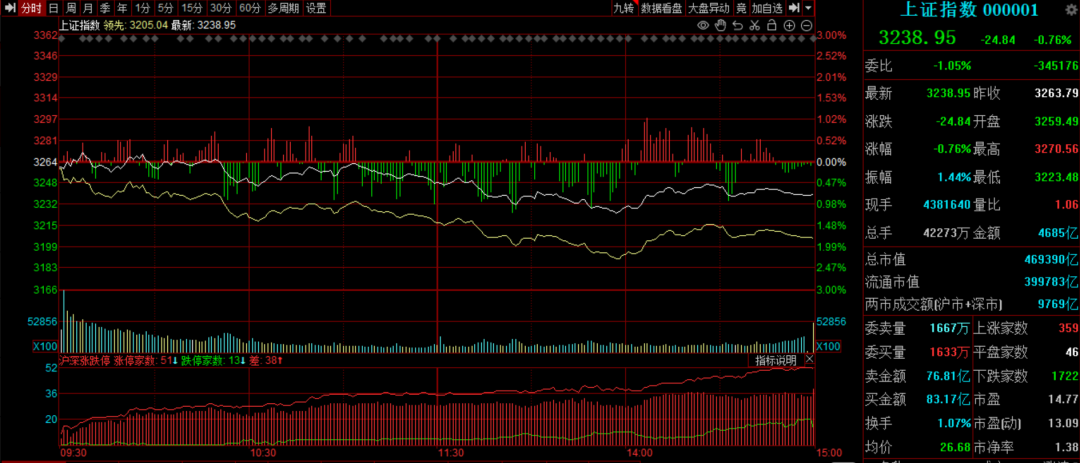Click the 11:30 time axis label
This screenshot has height=463, width=1080.
(x=450, y=453)
